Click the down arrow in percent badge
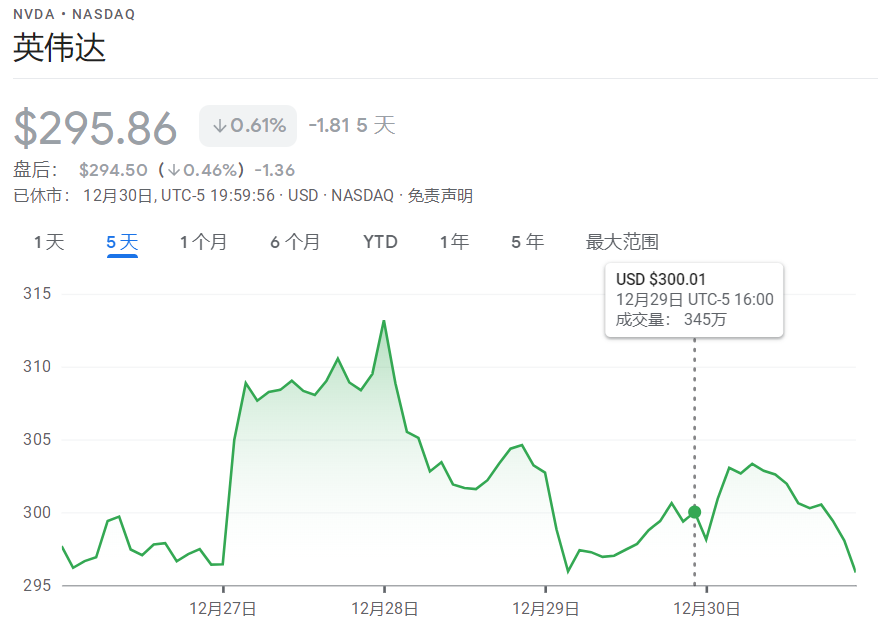The image size is (878, 631). coord(220,125)
